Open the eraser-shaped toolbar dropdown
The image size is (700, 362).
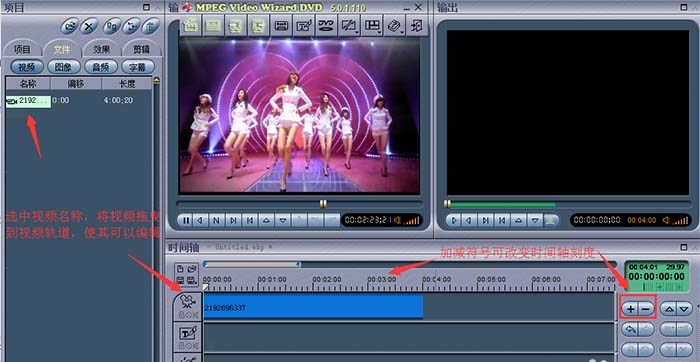[395, 26]
